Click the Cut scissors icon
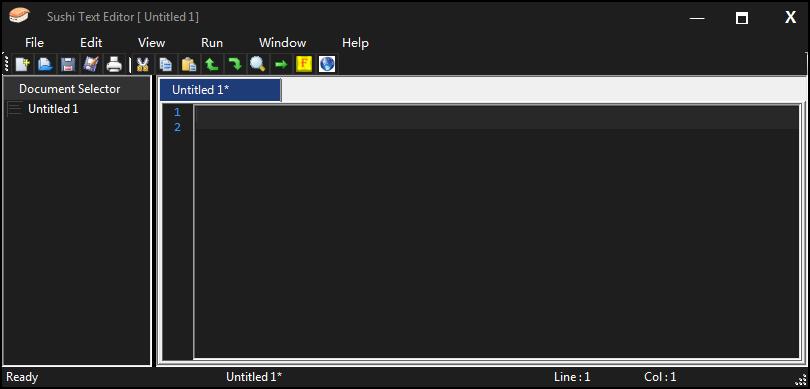Viewport: 810px width, 389px height. point(142,65)
